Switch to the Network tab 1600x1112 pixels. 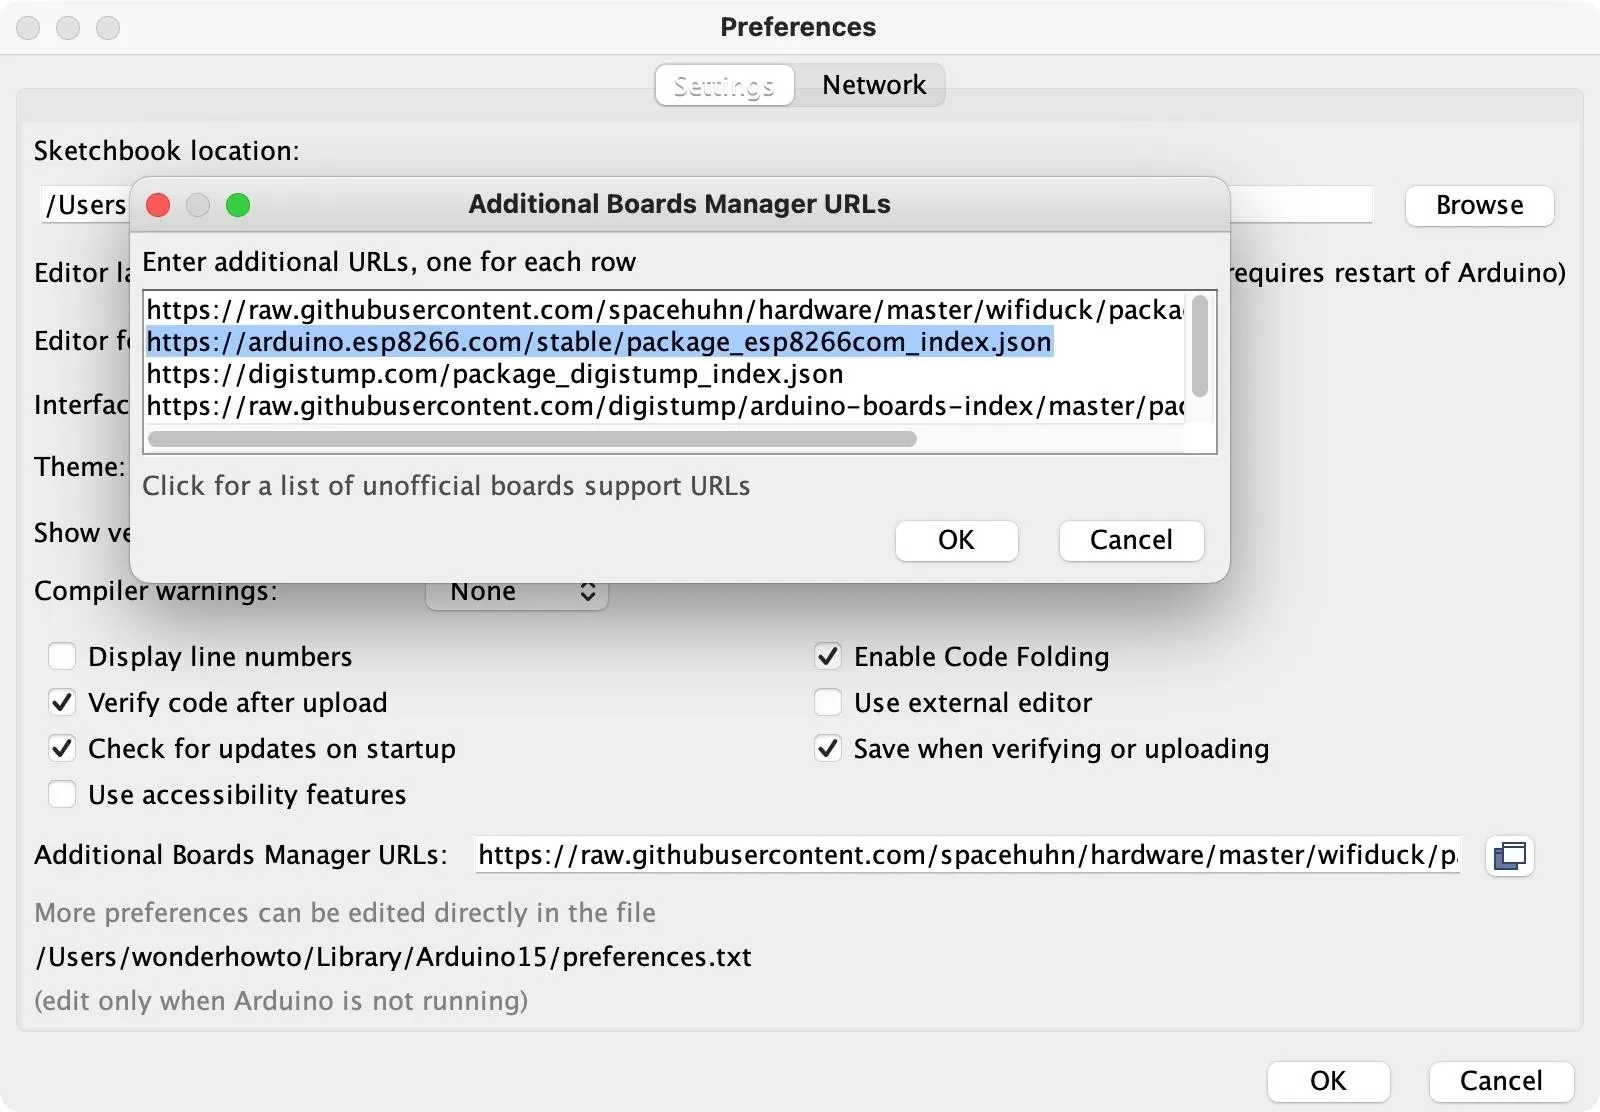pyautogui.click(x=873, y=85)
